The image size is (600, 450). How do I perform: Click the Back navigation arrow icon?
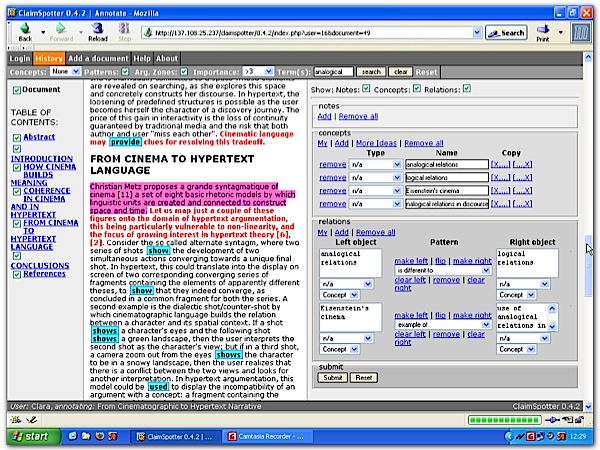click(x=25, y=29)
